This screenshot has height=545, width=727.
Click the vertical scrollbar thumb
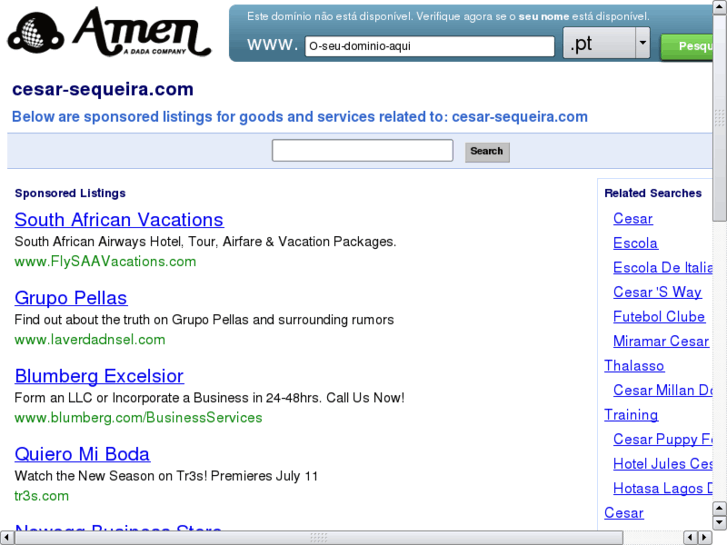[720, 118]
